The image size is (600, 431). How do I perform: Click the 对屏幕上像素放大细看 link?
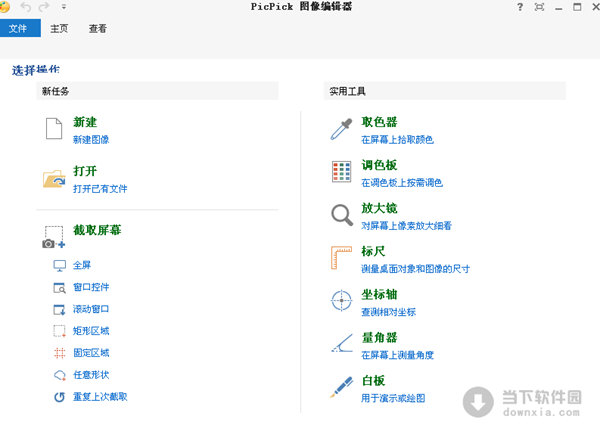pos(407,226)
